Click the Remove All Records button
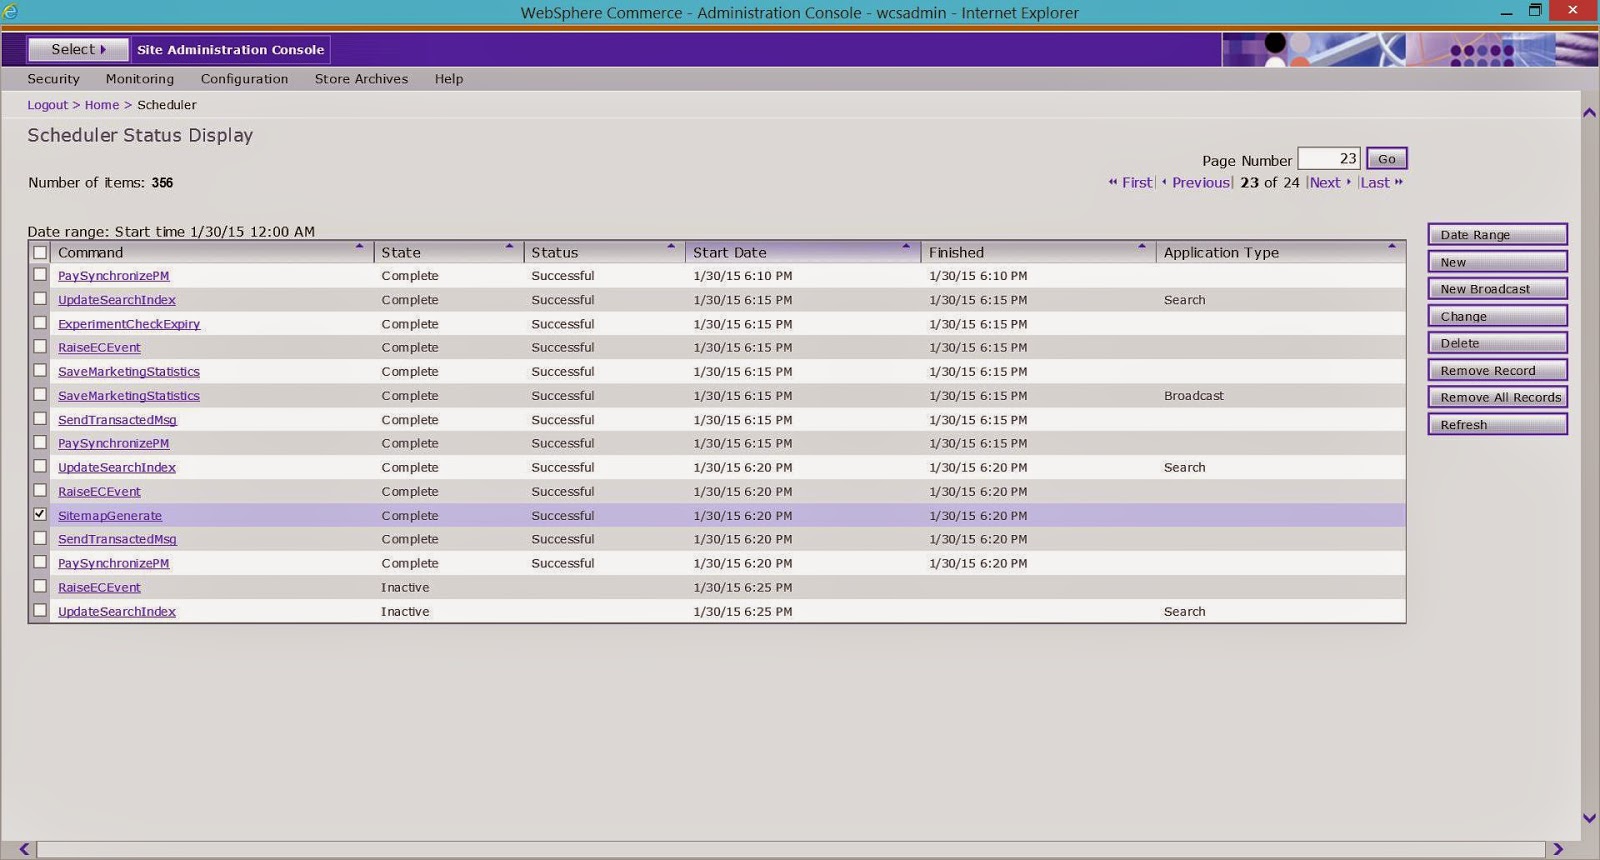The width and height of the screenshot is (1600, 860). click(x=1497, y=397)
